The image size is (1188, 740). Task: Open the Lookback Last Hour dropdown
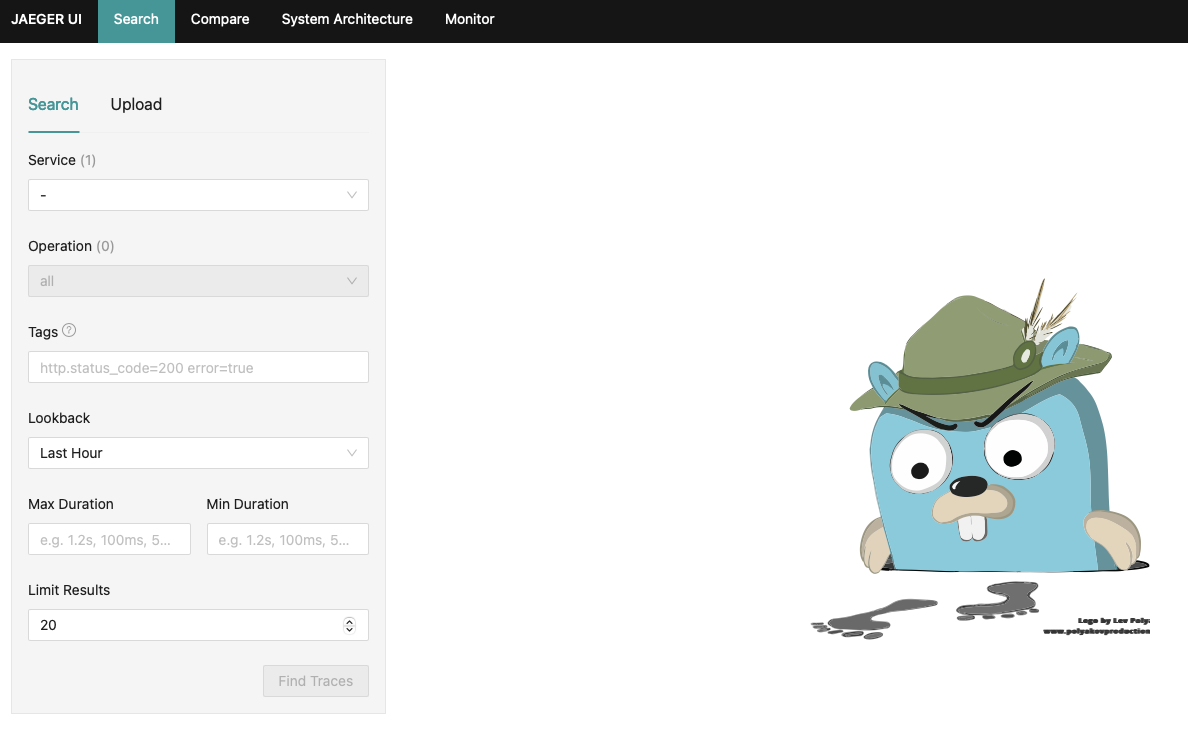(x=198, y=453)
